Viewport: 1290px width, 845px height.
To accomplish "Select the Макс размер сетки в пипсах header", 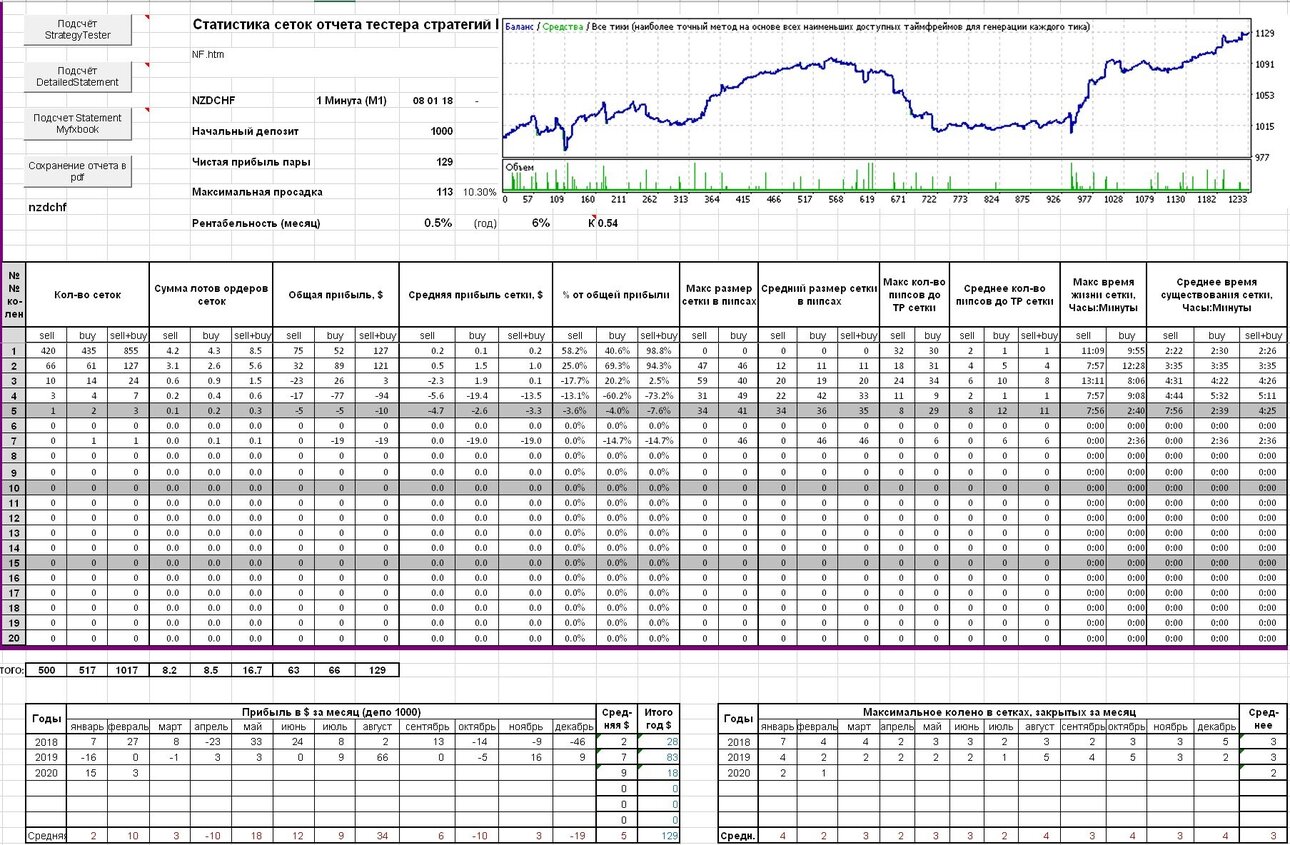I will pos(719,295).
